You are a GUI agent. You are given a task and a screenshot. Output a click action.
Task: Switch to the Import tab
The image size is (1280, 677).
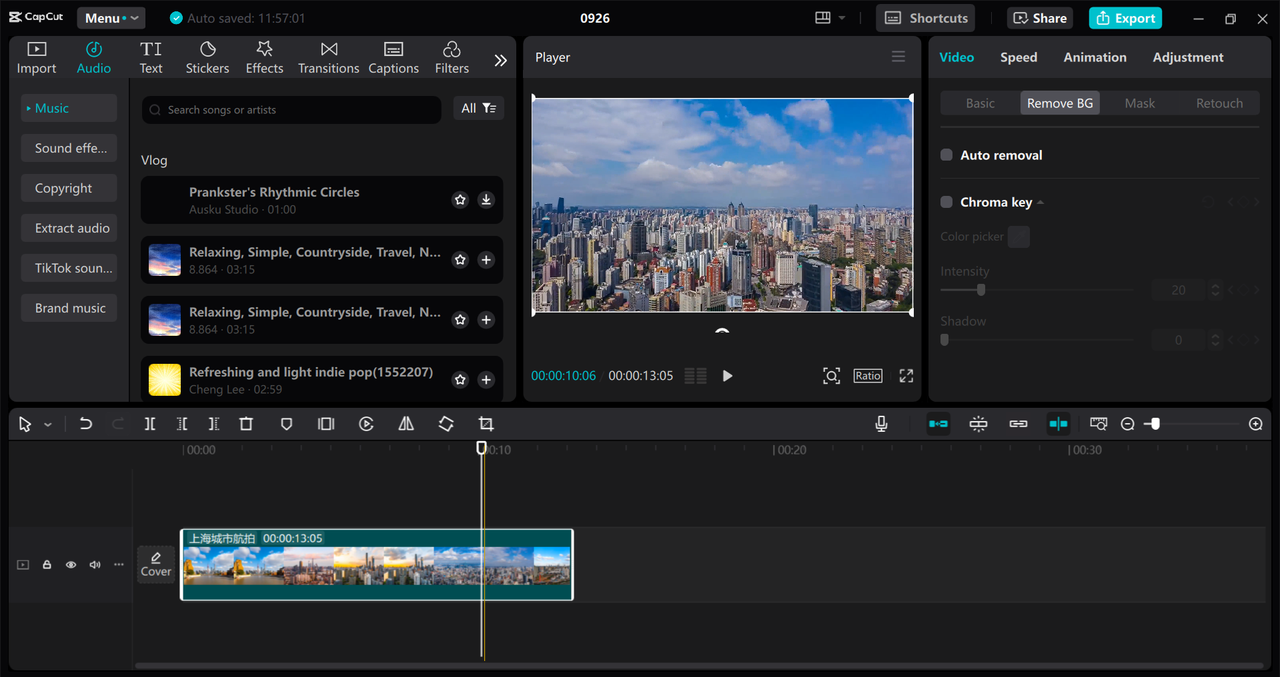(x=36, y=58)
